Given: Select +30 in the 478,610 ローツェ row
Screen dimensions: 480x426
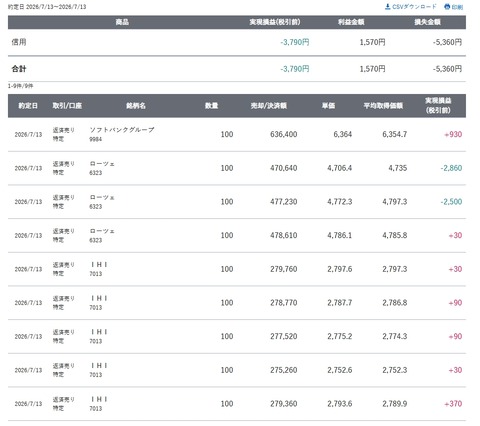Looking at the screenshot, I should (455, 235).
